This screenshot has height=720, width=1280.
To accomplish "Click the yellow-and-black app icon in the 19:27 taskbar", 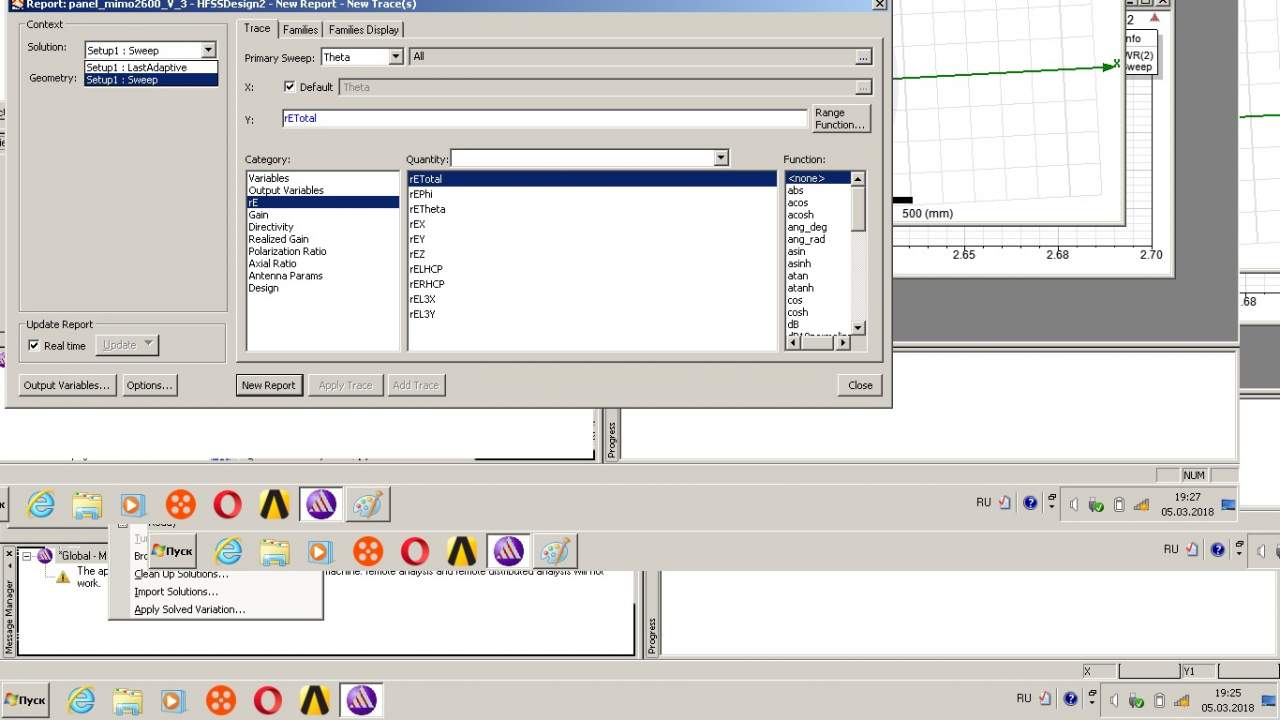I will [274, 505].
